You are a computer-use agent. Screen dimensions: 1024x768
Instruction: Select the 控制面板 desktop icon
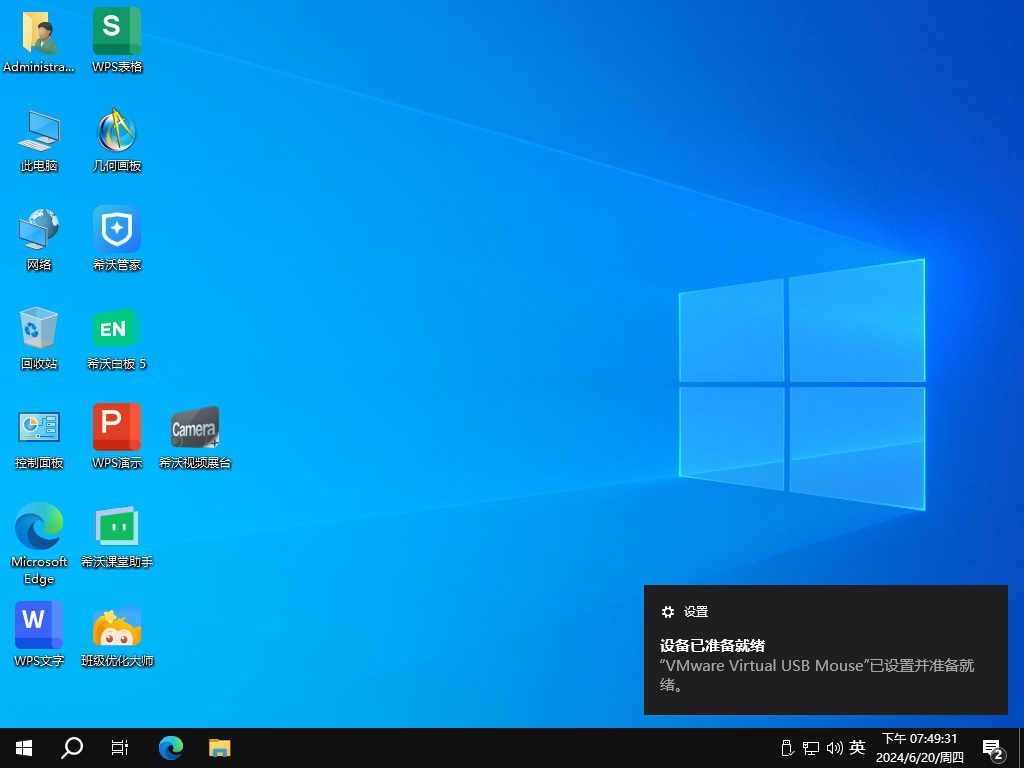point(39,438)
